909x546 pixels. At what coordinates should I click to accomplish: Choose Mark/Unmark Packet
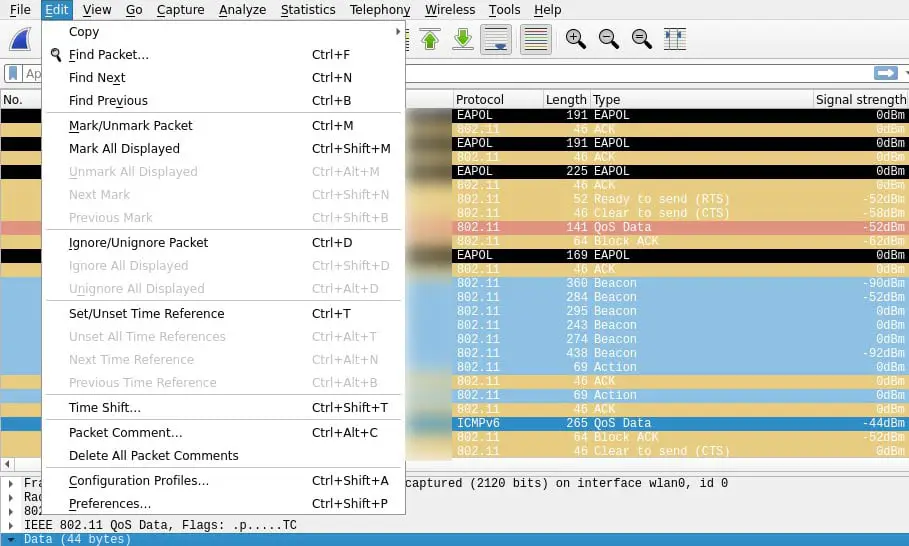coord(224,126)
